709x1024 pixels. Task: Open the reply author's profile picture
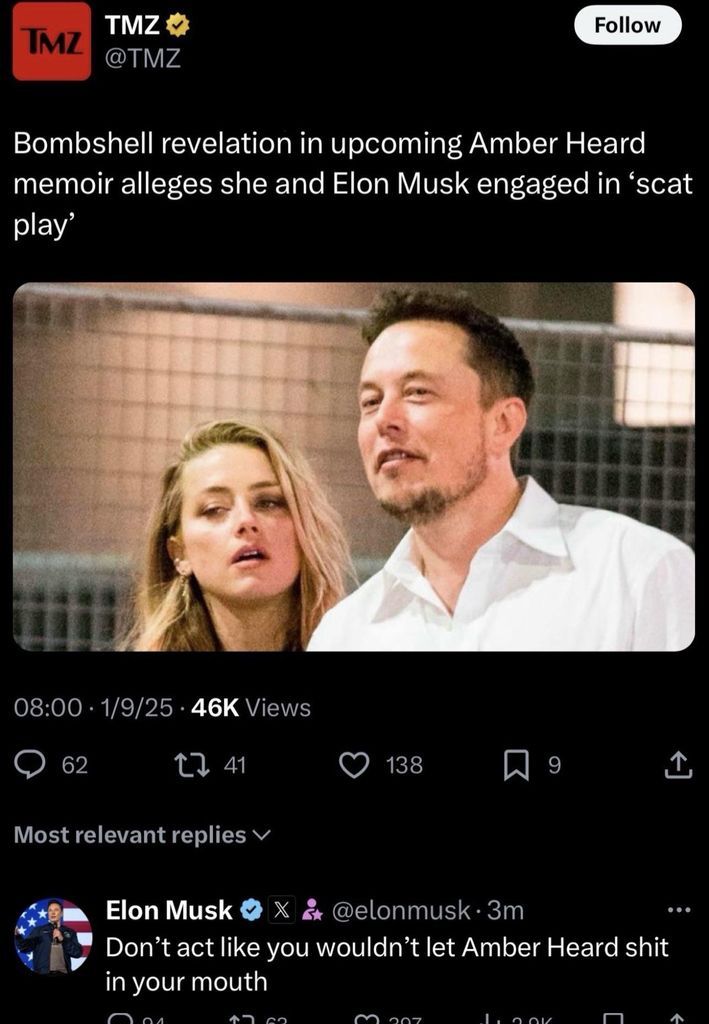click(53, 936)
